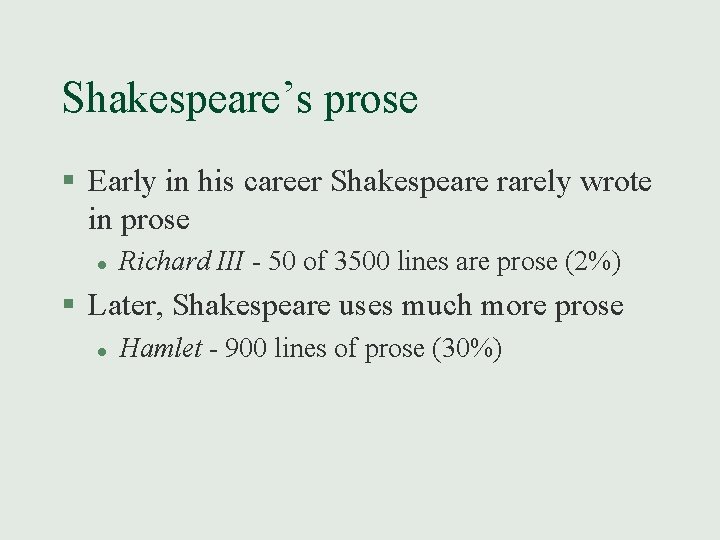
Task: Click the word 'prose' in the title
Action: (370, 100)
